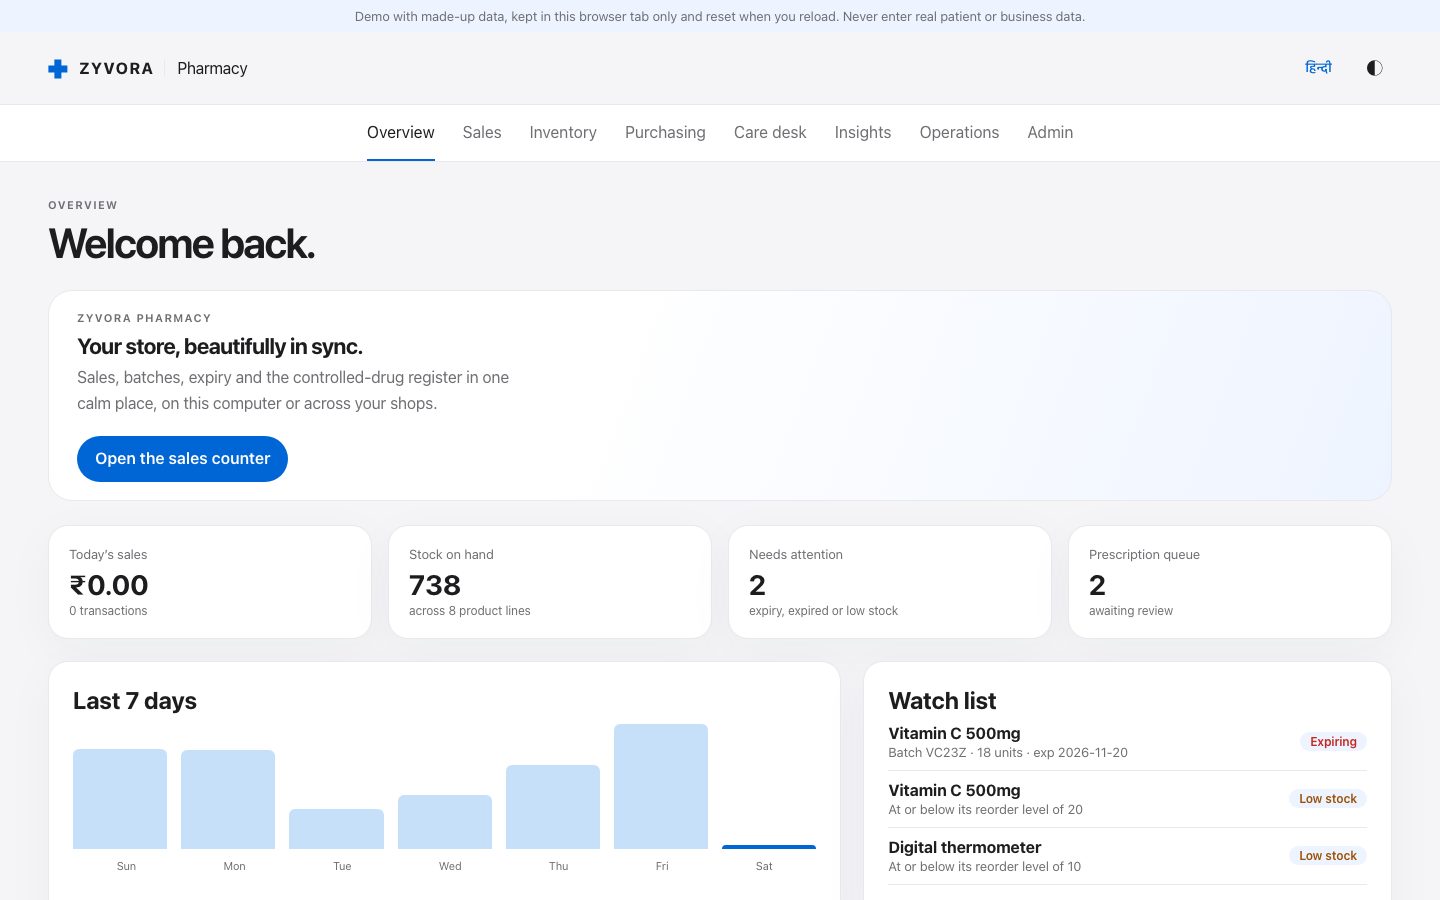Screen dimensions: 1440x900
Task: Switch language to Hindi
Action: (x=1318, y=68)
